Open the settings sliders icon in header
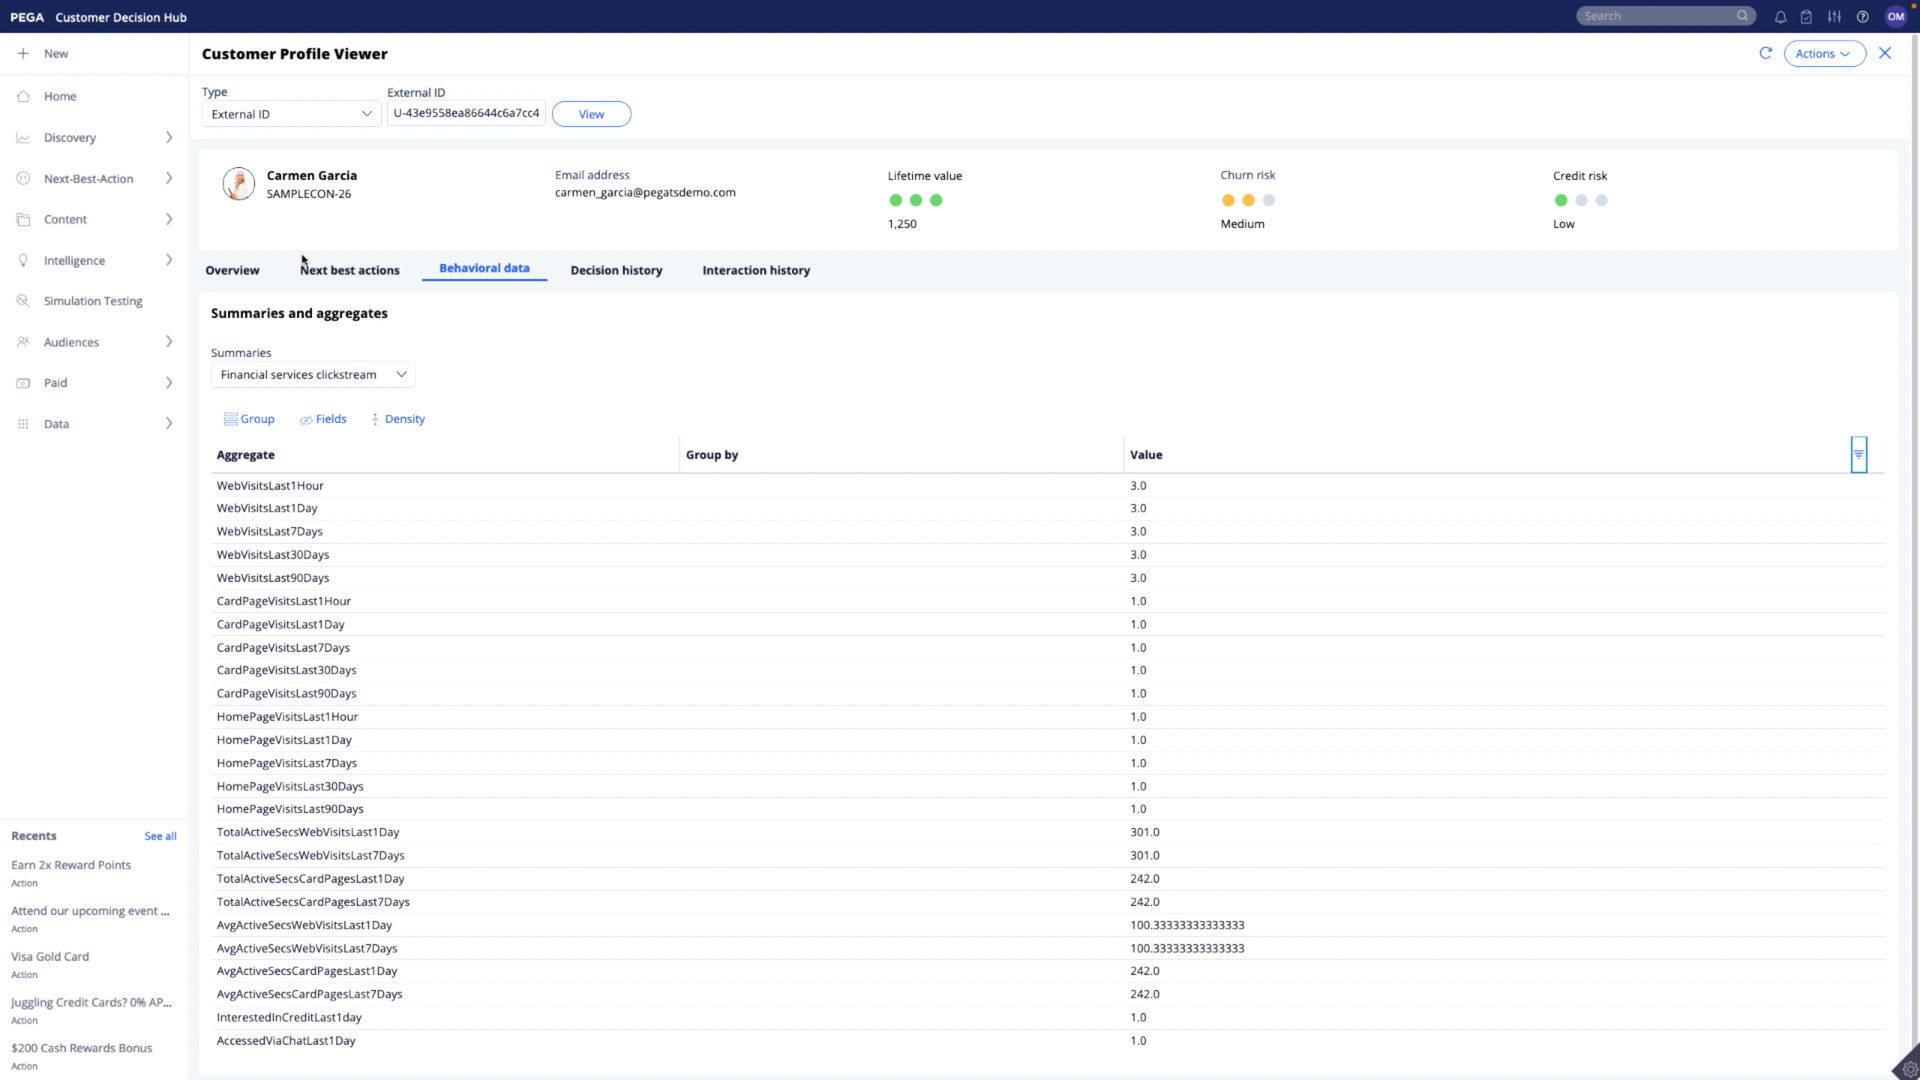This screenshot has width=1920, height=1080. coord(1835,16)
